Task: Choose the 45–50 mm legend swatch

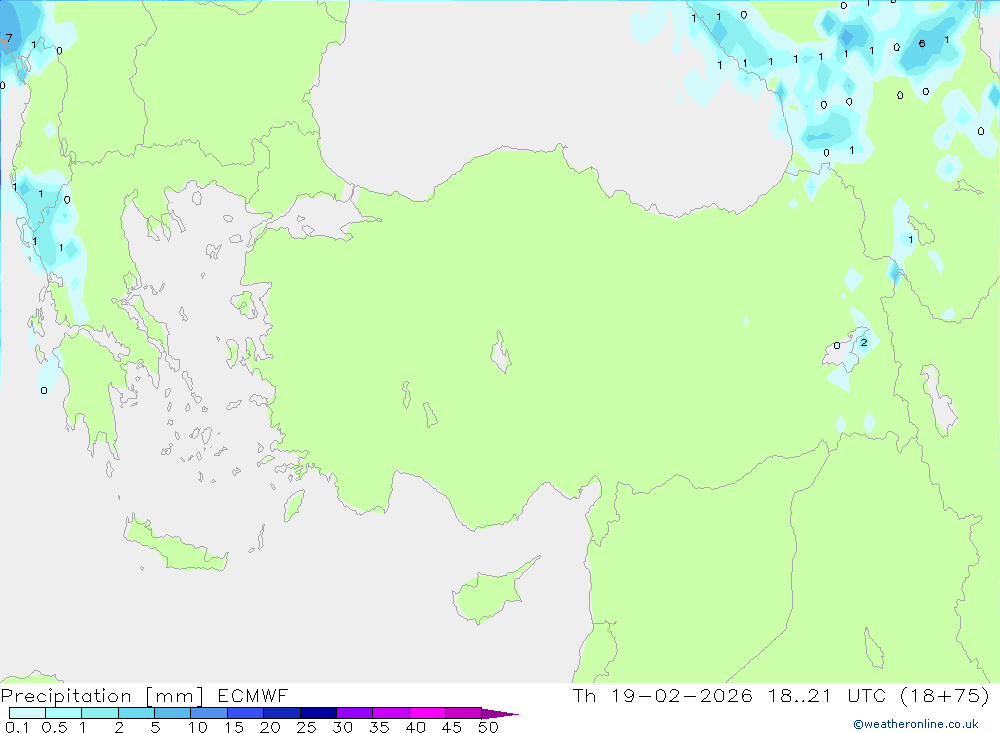Action: pyautogui.click(x=464, y=713)
